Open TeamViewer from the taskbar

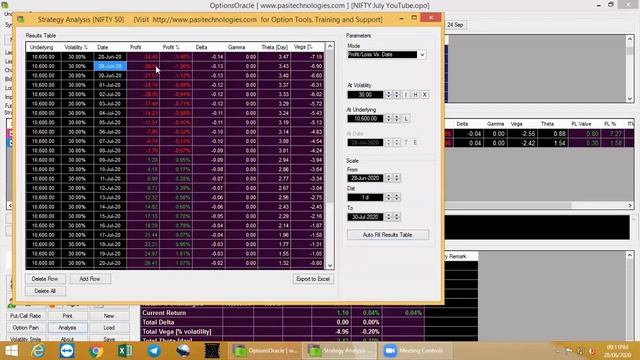click(67, 351)
